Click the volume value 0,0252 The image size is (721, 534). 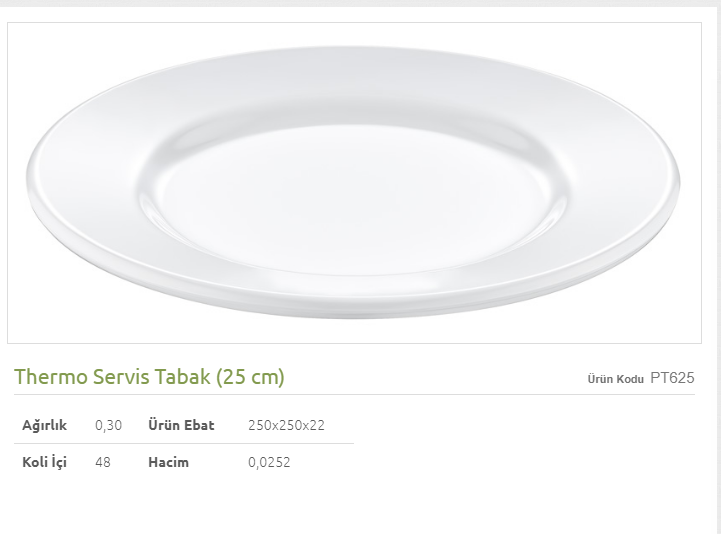pyautogui.click(x=269, y=462)
